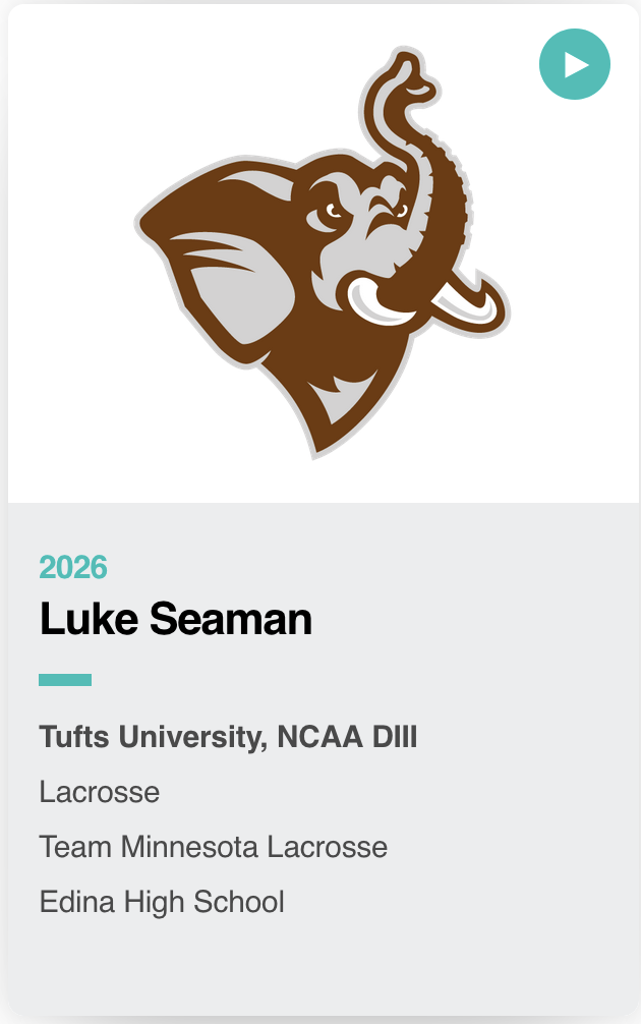The image size is (641, 1024).
Task: Open Team Minnesota Lacrosse club line
Action: (x=213, y=848)
